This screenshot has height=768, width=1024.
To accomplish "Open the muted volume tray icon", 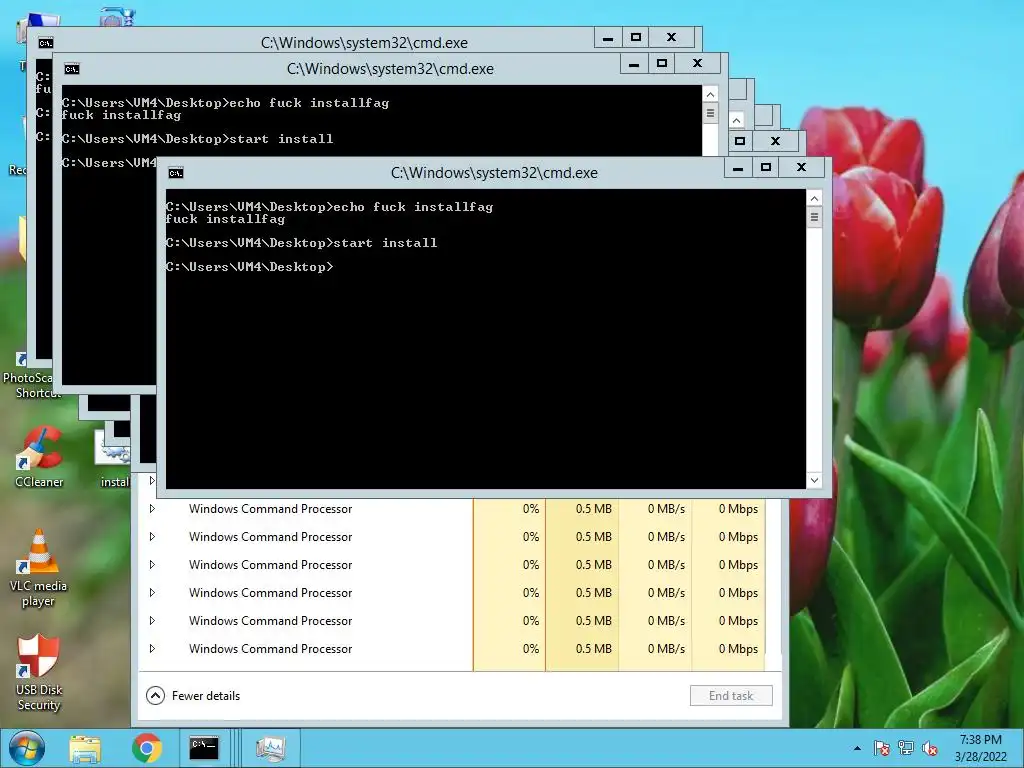I will click(930, 748).
